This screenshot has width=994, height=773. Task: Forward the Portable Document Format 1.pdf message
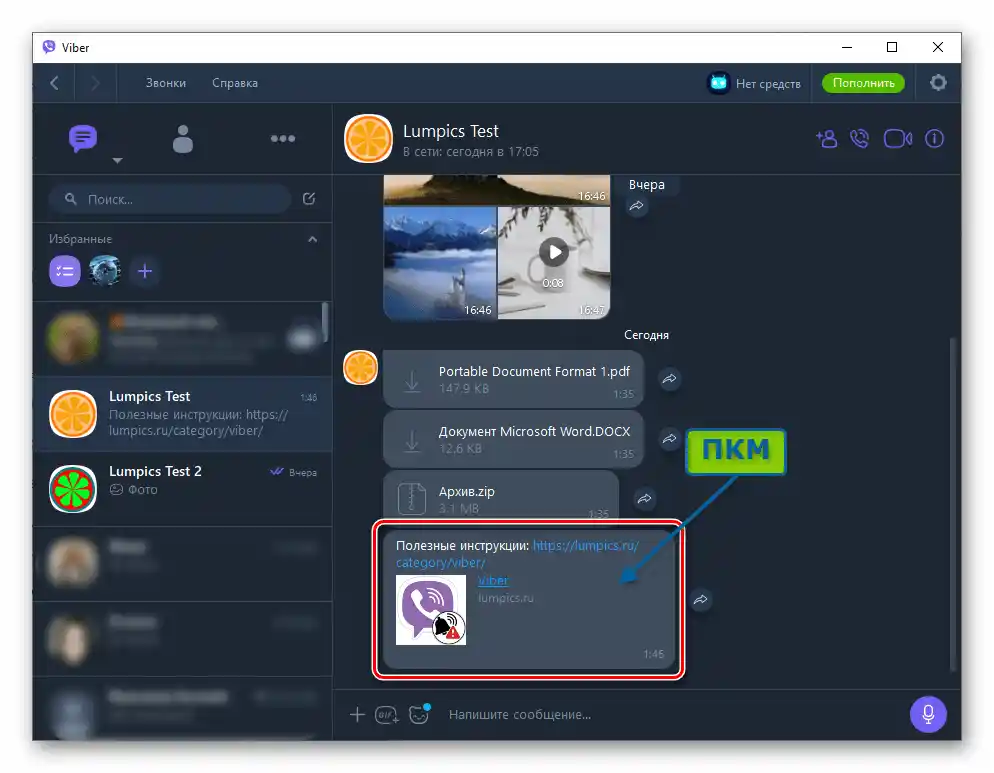(x=670, y=379)
